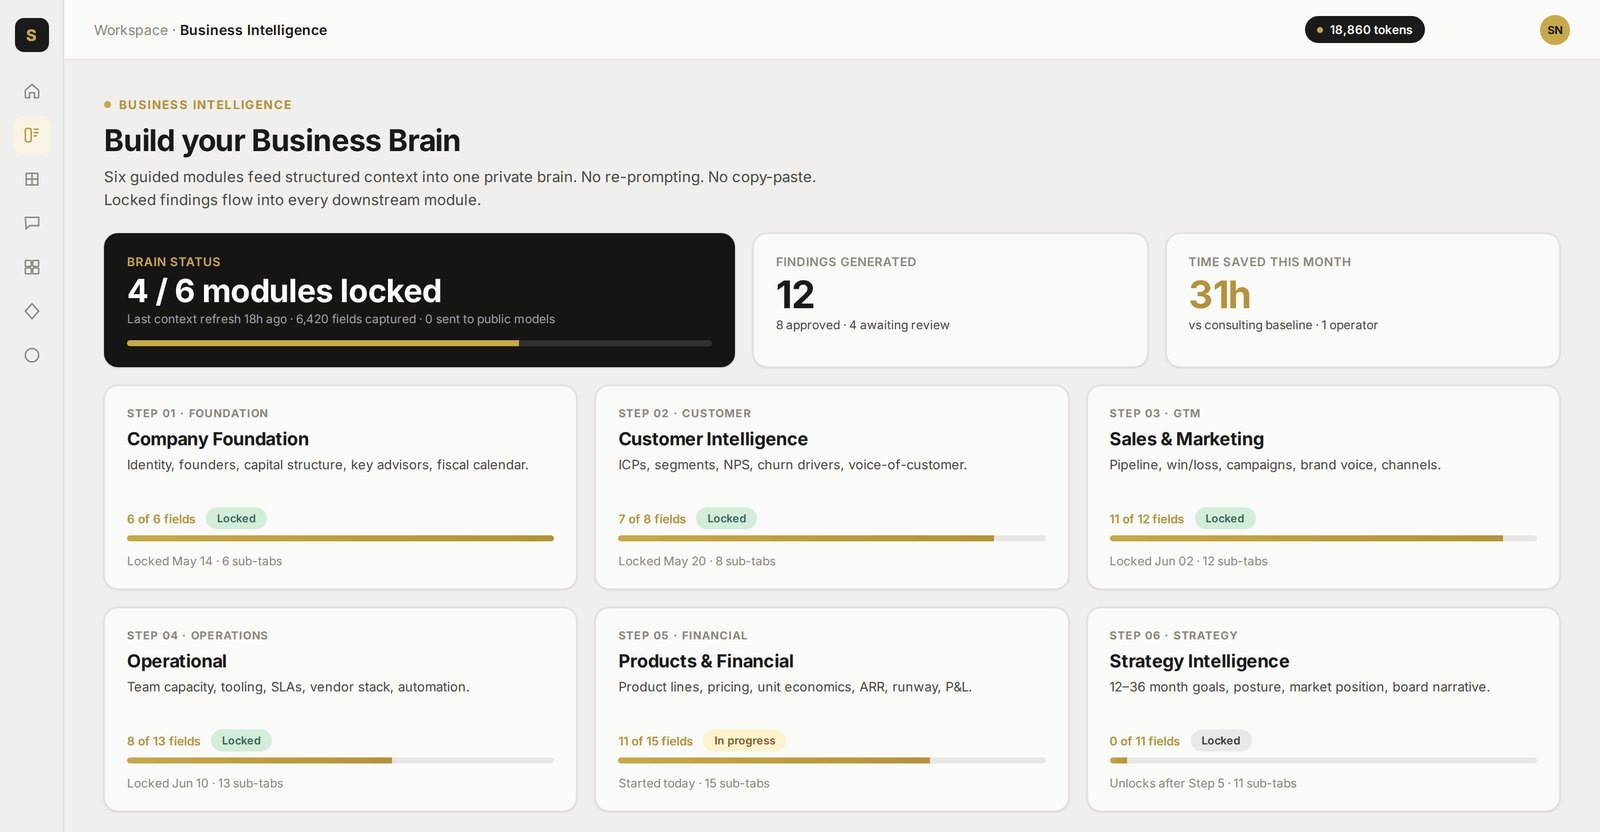
Task: Click Locked badge on Customer Intelligence
Action: click(x=727, y=518)
